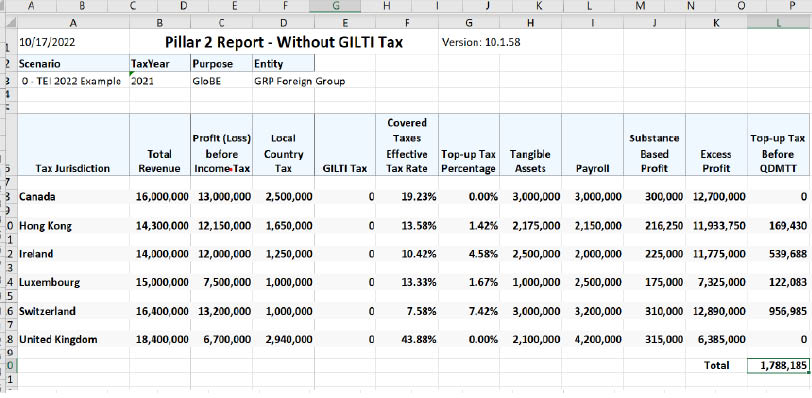Select the Luxembourg jurisdiction cell
The width and height of the screenshot is (812, 398).
tap(74, 283)
